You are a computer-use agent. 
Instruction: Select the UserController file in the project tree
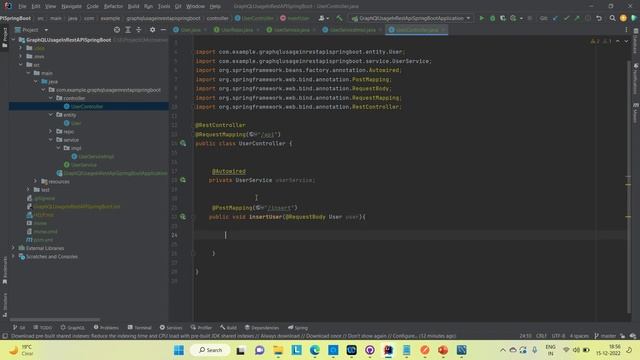pos(87,107)
